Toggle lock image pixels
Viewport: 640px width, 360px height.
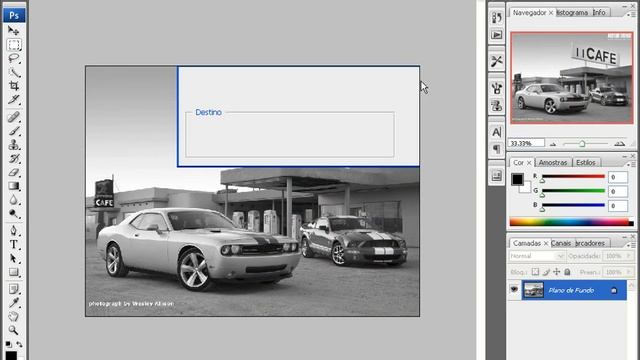tap(546, 272)
